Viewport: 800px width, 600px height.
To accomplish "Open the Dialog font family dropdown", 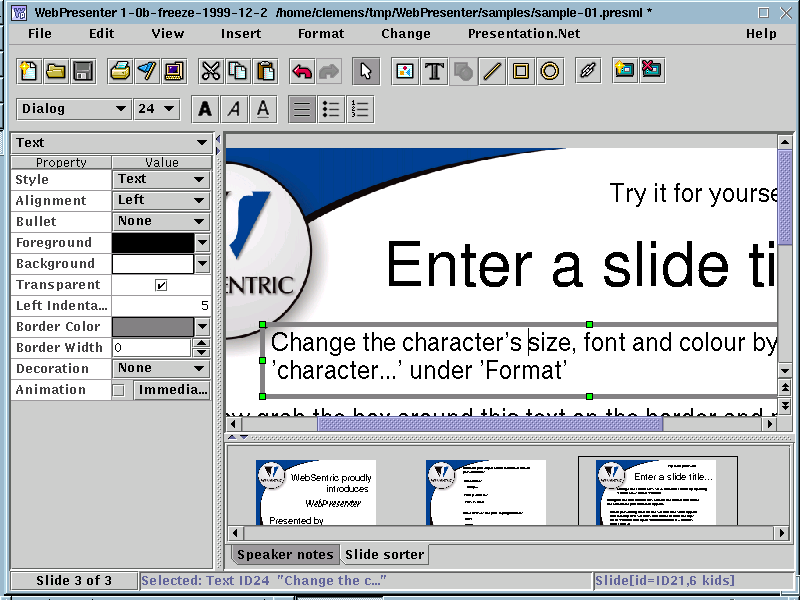I will coord(73,109).
